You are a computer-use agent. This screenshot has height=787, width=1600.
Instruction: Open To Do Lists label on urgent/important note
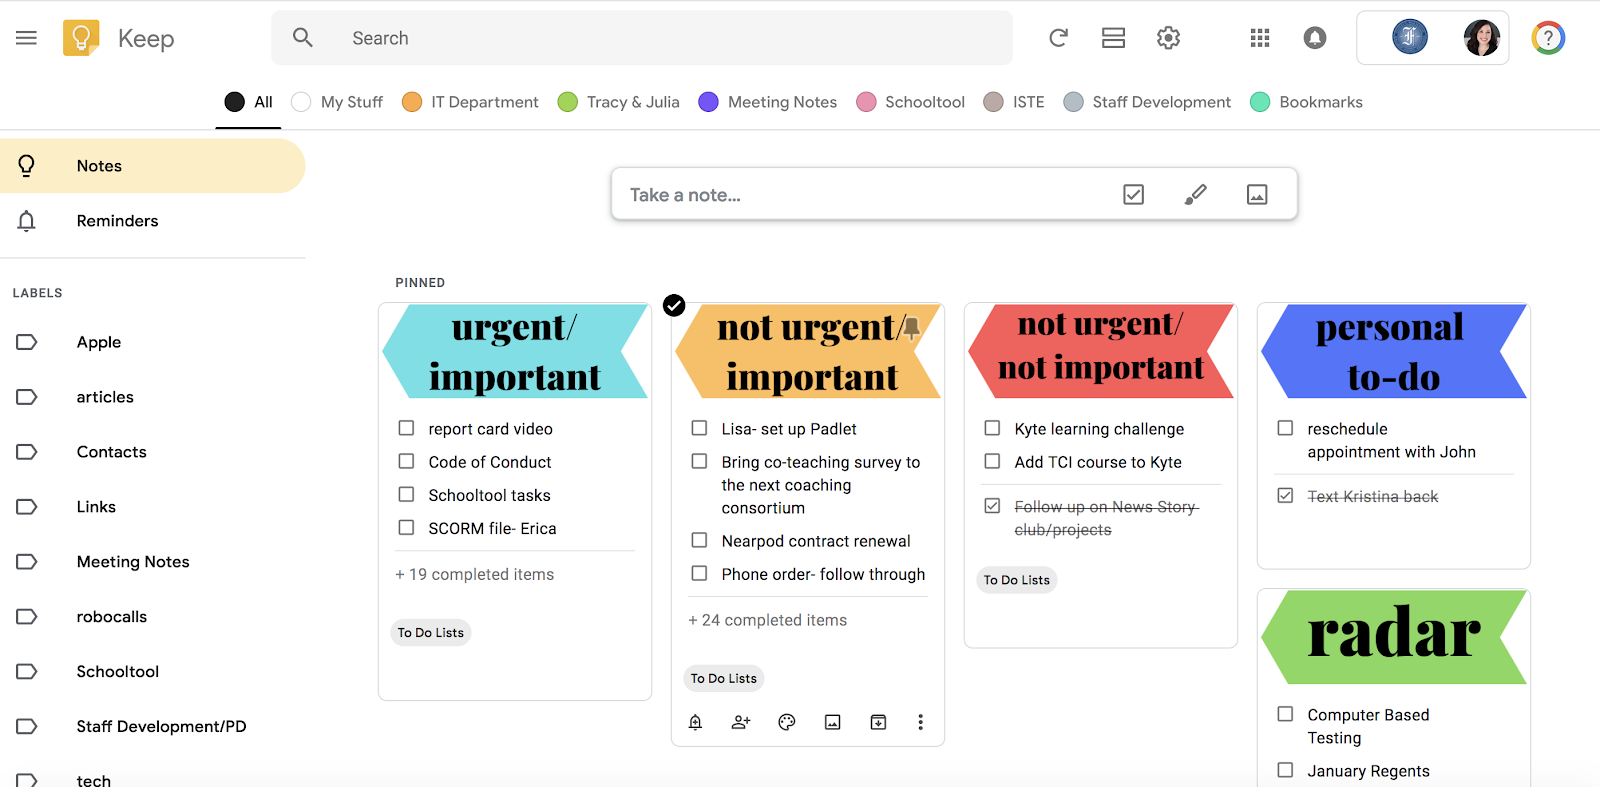point(431,633)
